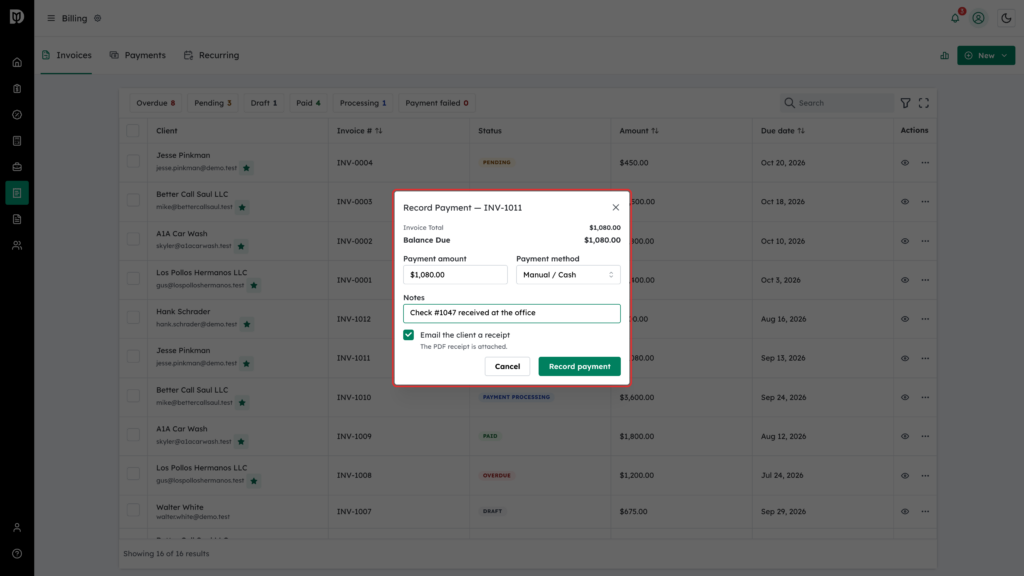
Task: Click the app logo in sidebar
Action: 17,16
